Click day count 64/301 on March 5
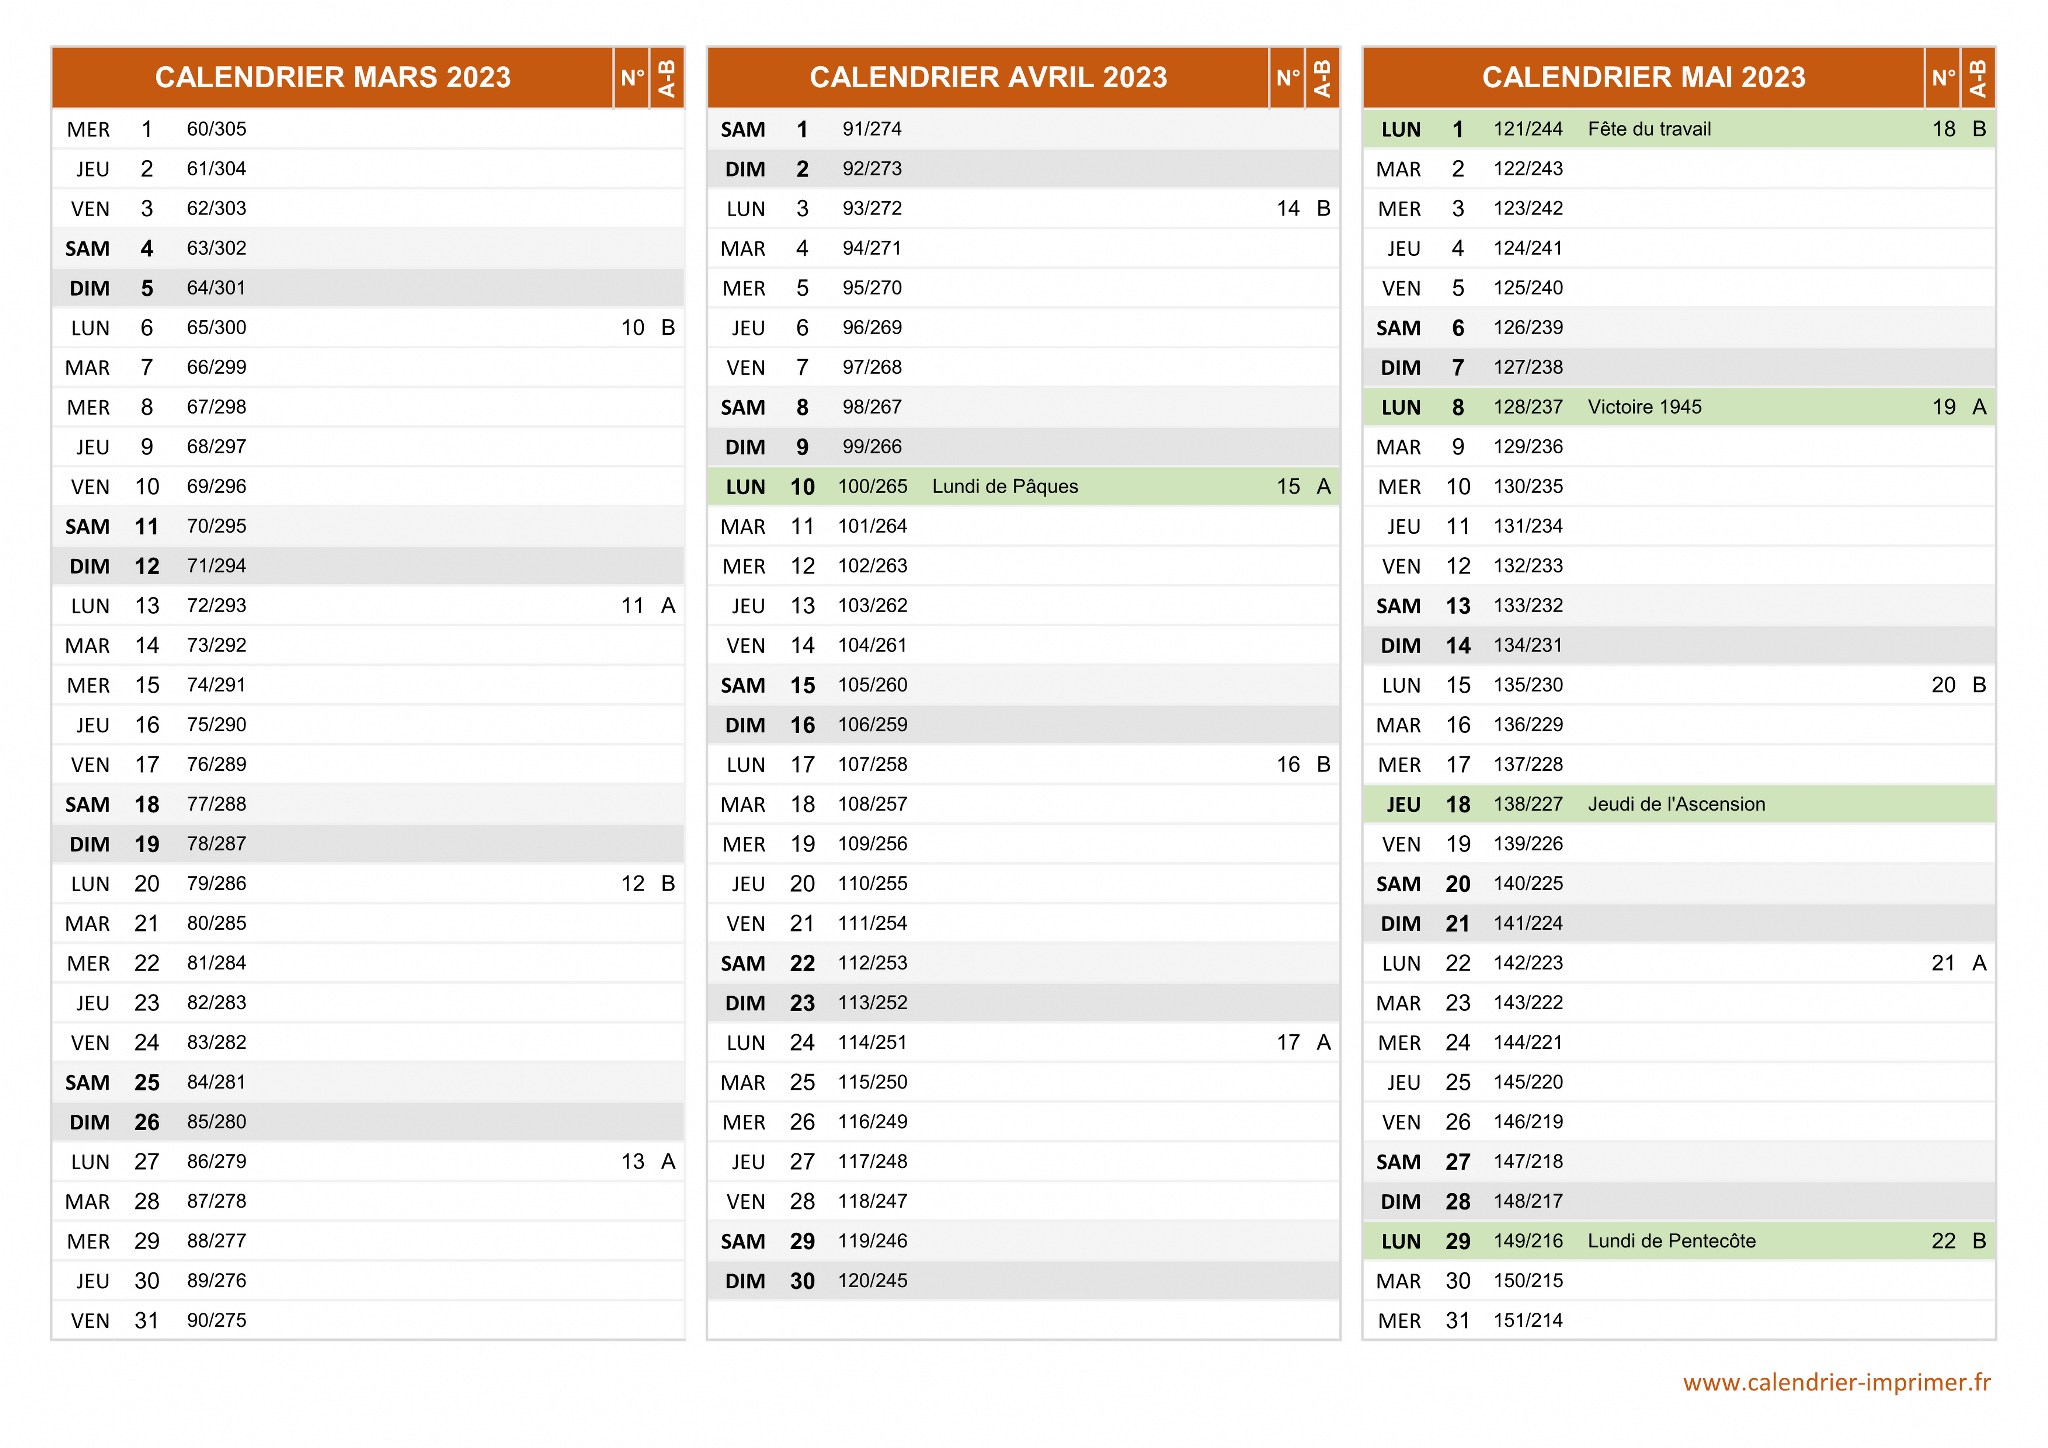This screenshot has height=1448, width=2048. pos(216,288)
